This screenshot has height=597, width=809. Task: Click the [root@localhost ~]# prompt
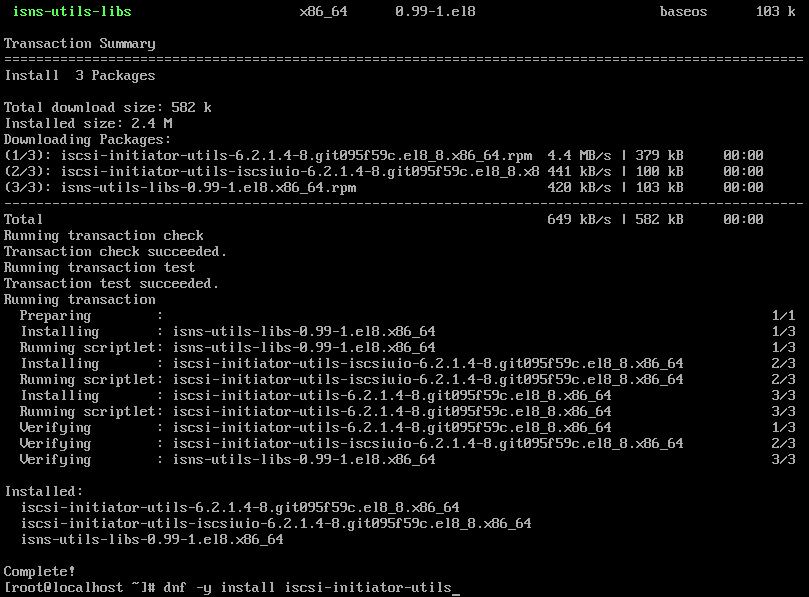[x=79, y=587]
